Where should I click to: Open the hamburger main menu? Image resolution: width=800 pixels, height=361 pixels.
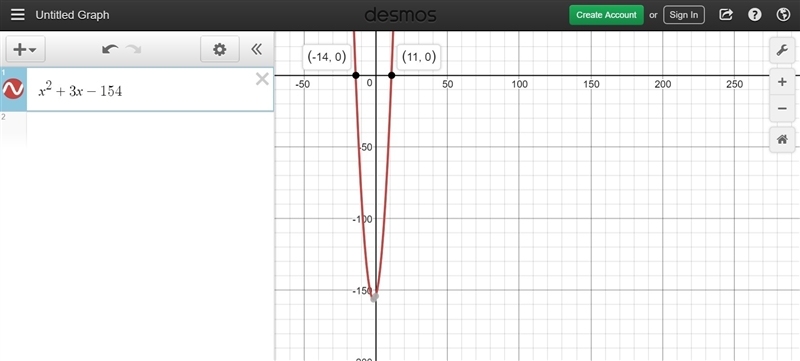[18, 15]
